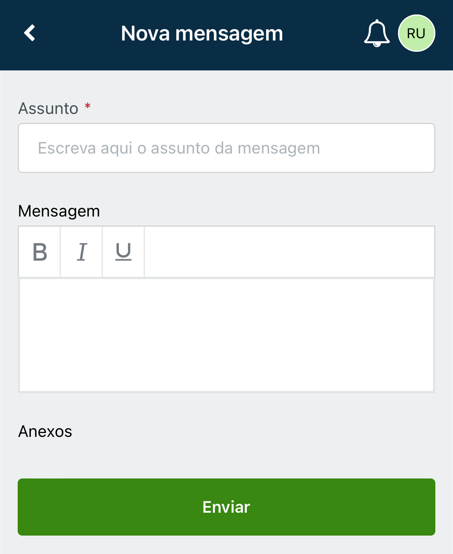453x554 pixels.
Task: Click the Mensagem field label
Action: click(x=59, y=211)
